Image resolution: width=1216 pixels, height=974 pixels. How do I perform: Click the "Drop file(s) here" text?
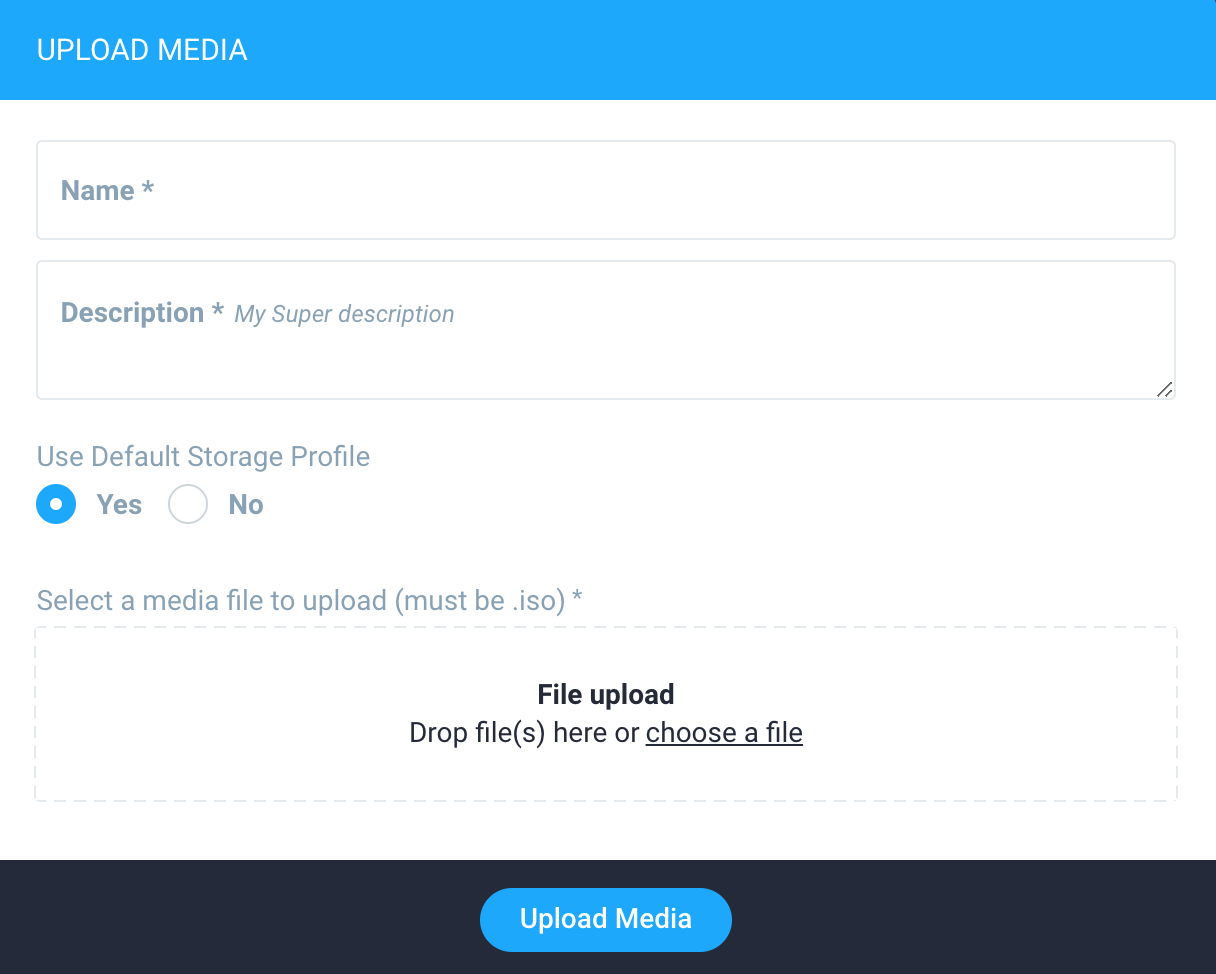tap(510, 733)
